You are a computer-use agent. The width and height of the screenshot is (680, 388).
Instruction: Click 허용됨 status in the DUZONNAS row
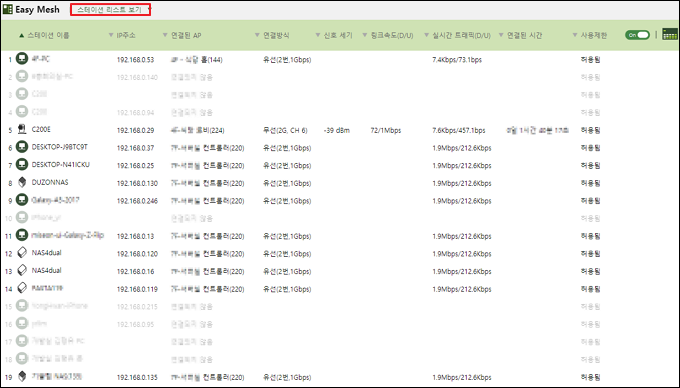pos(590,183)
